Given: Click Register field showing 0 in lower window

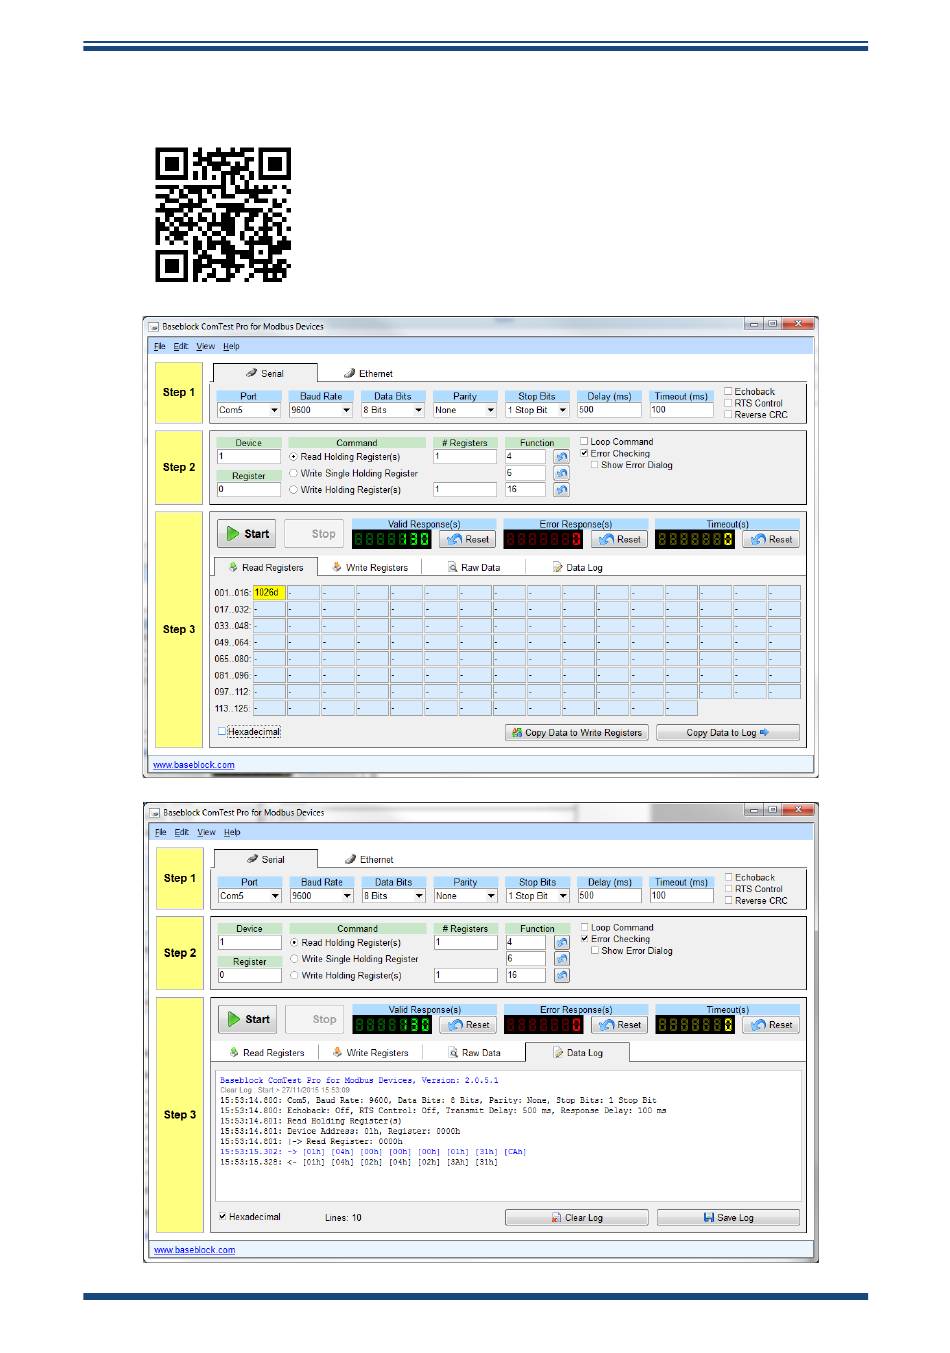Looking at the screenshot, I should pyautogui.click(x=250, y=975).
